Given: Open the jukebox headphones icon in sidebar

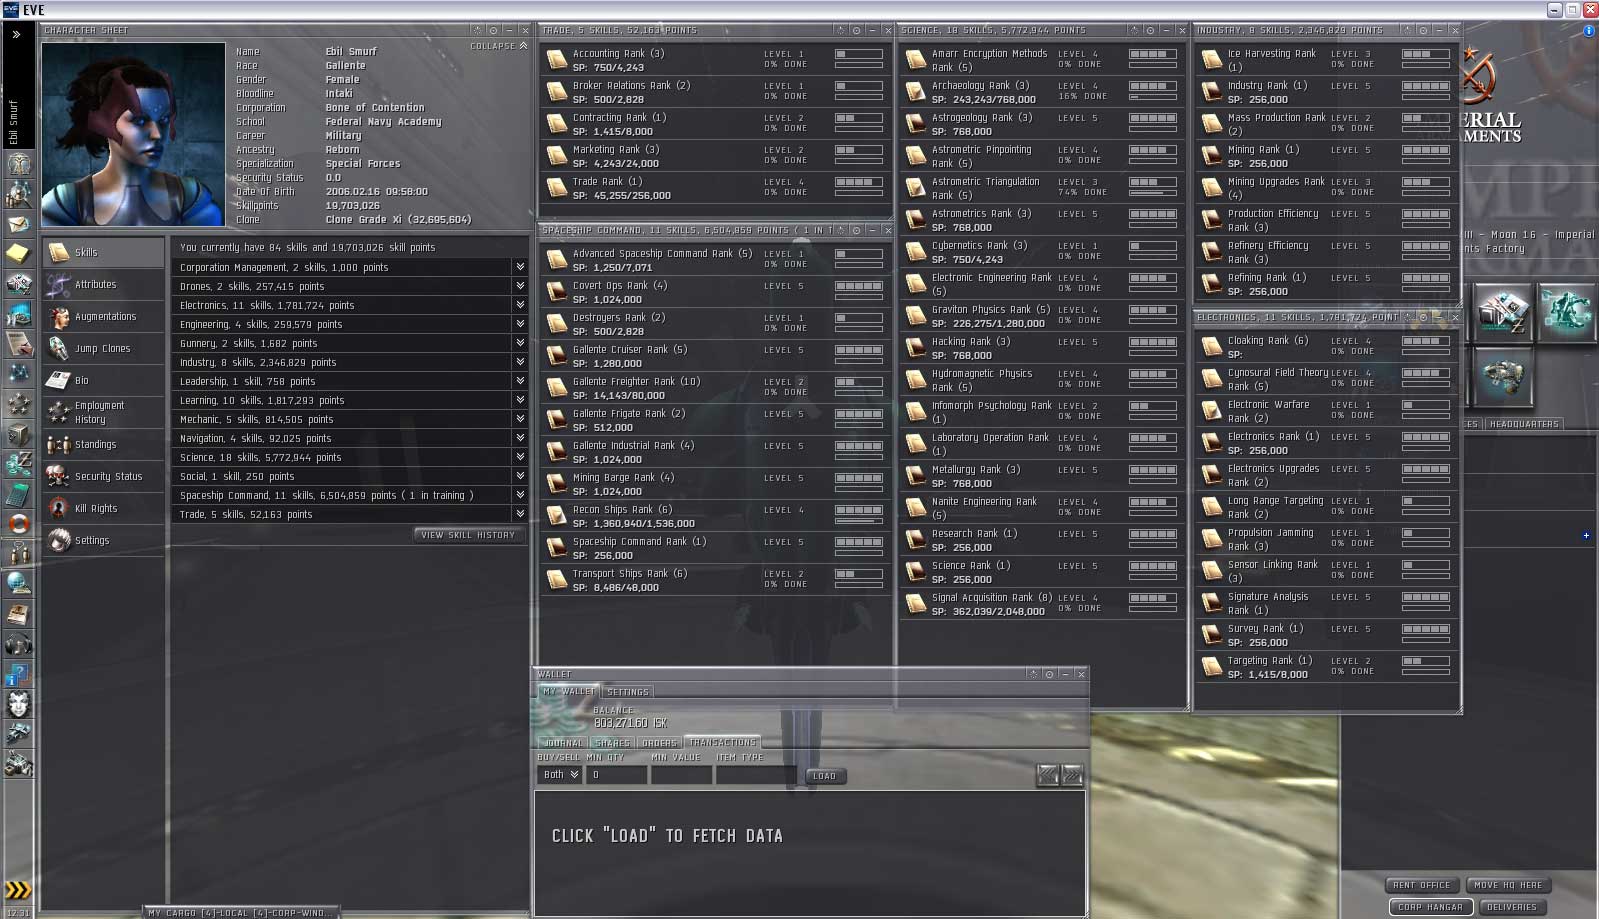Looking at the screenshot, I should tap(19, 644).
